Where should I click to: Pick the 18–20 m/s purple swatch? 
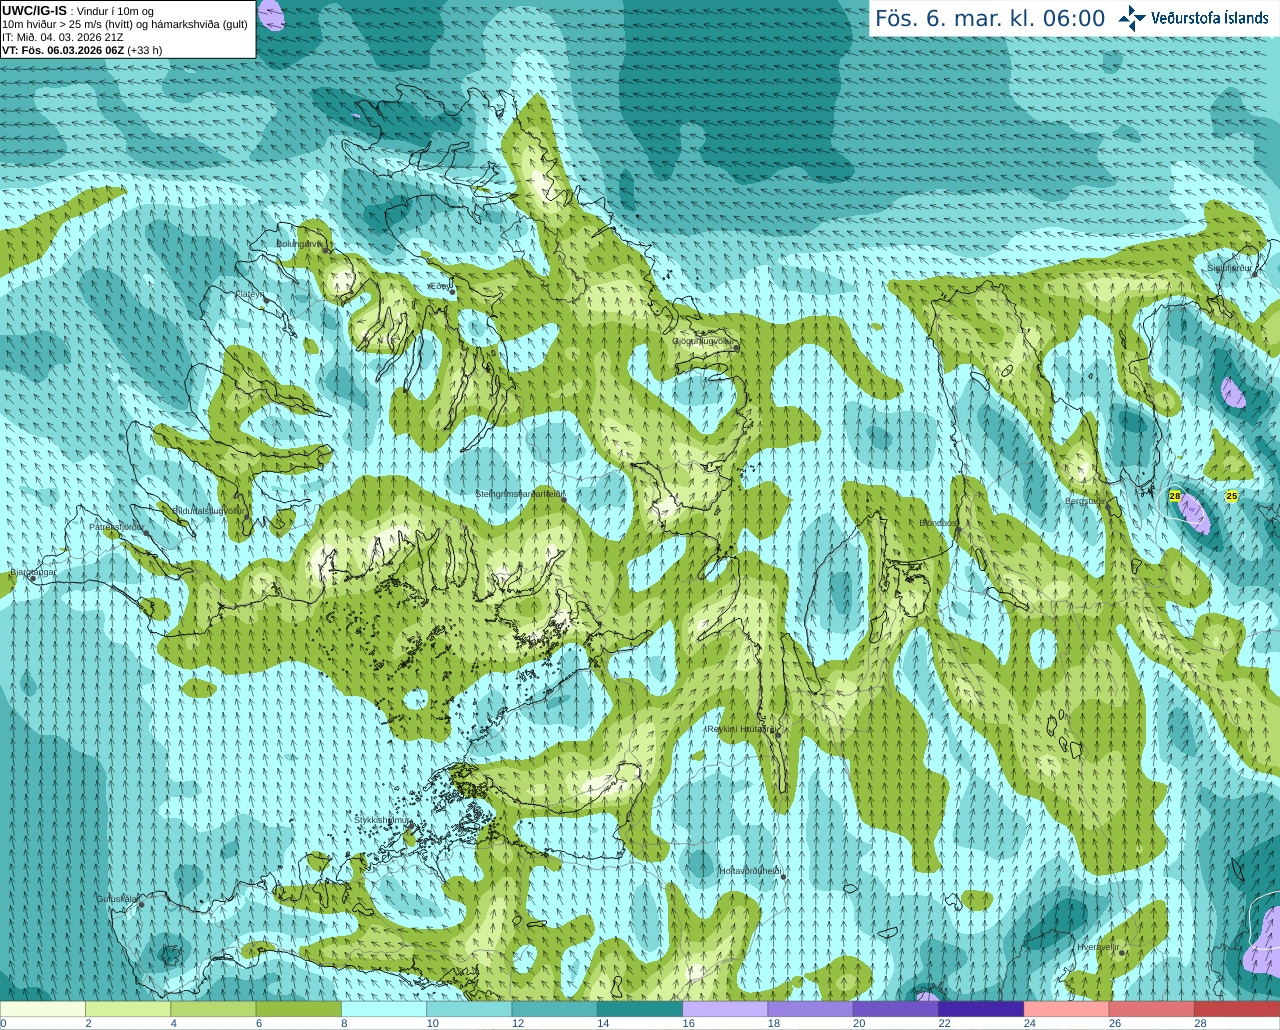811,1009
